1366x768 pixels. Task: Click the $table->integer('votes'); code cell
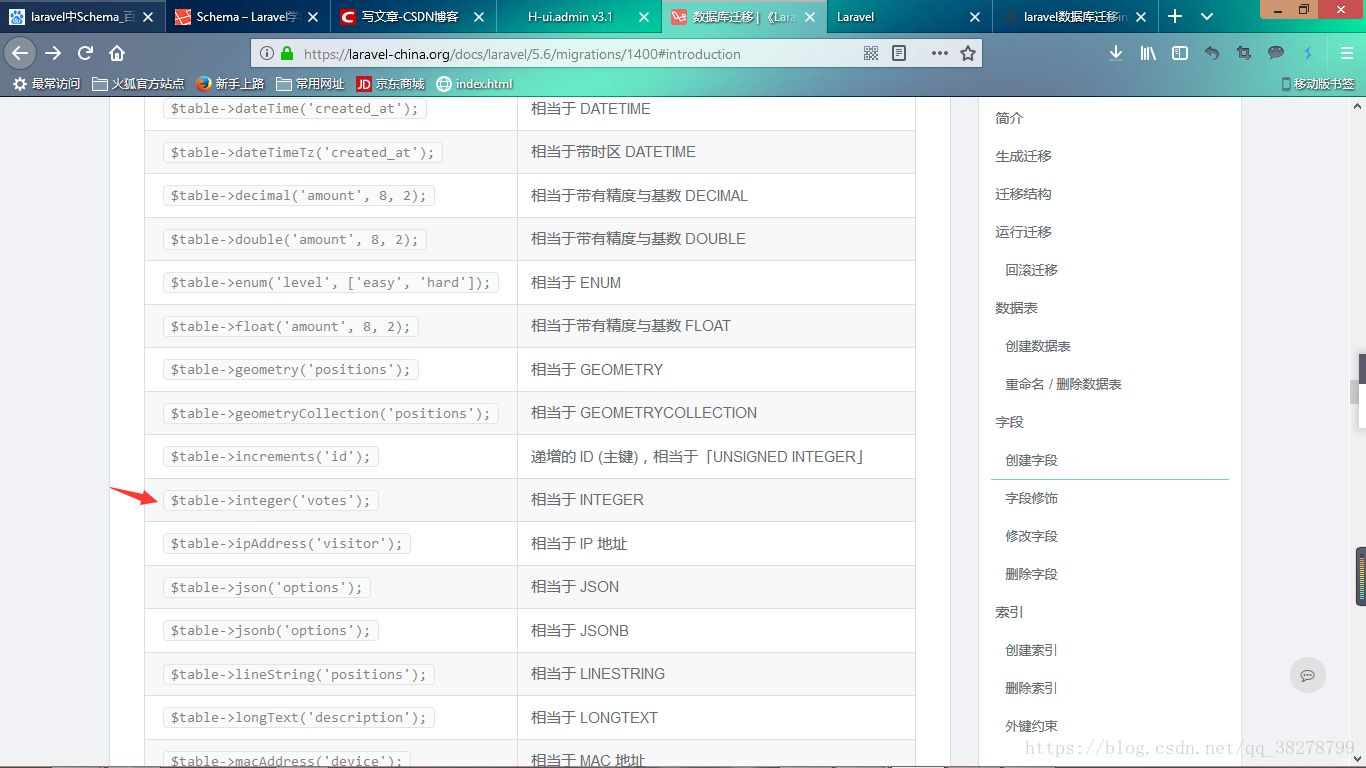[271, 500]
